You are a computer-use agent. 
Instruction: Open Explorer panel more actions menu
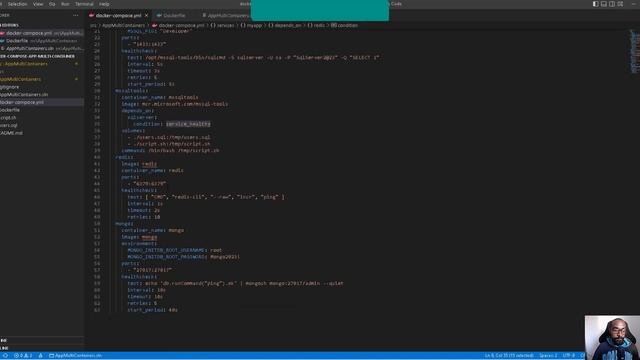[76, 16]
